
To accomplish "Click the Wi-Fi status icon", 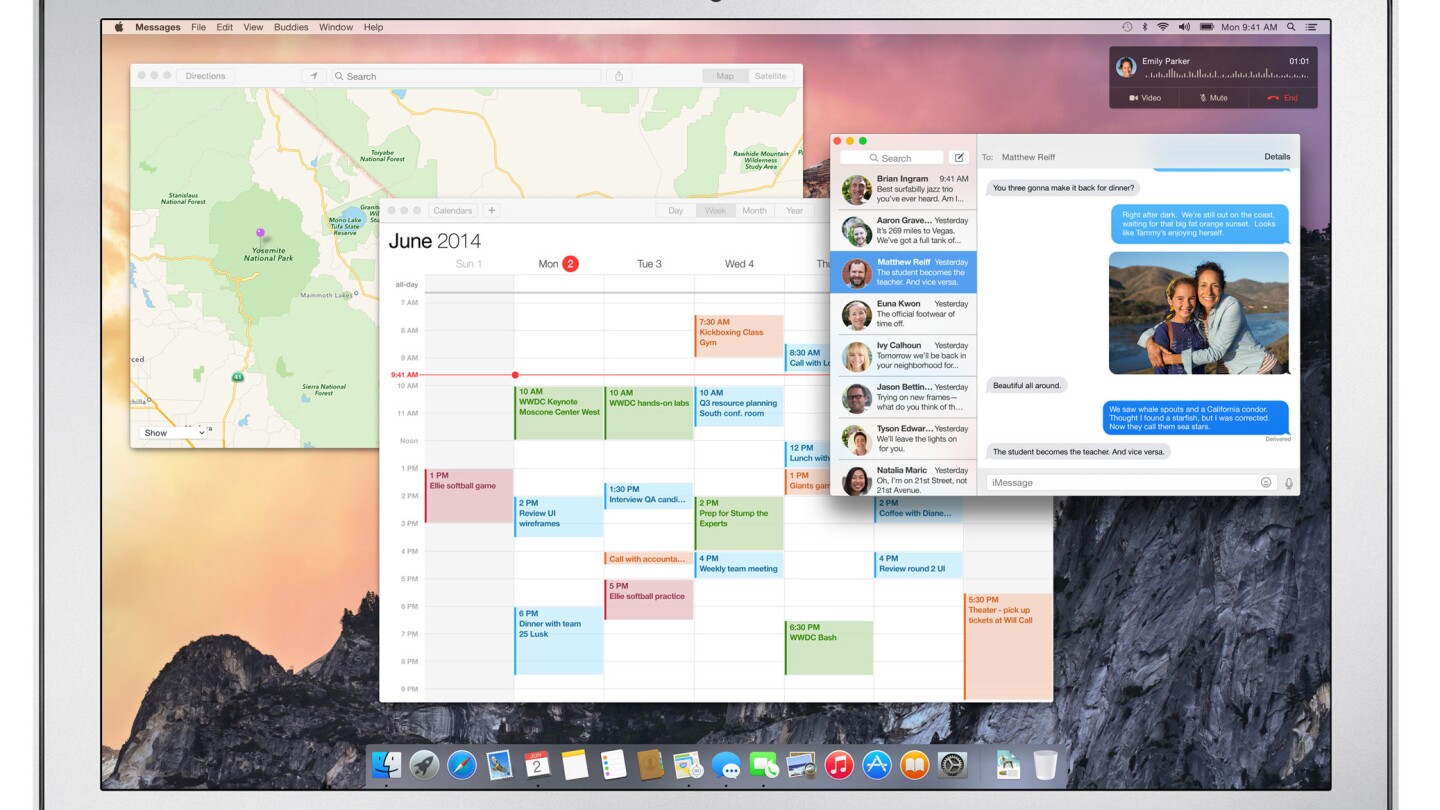I will [x=1163, y=27].
